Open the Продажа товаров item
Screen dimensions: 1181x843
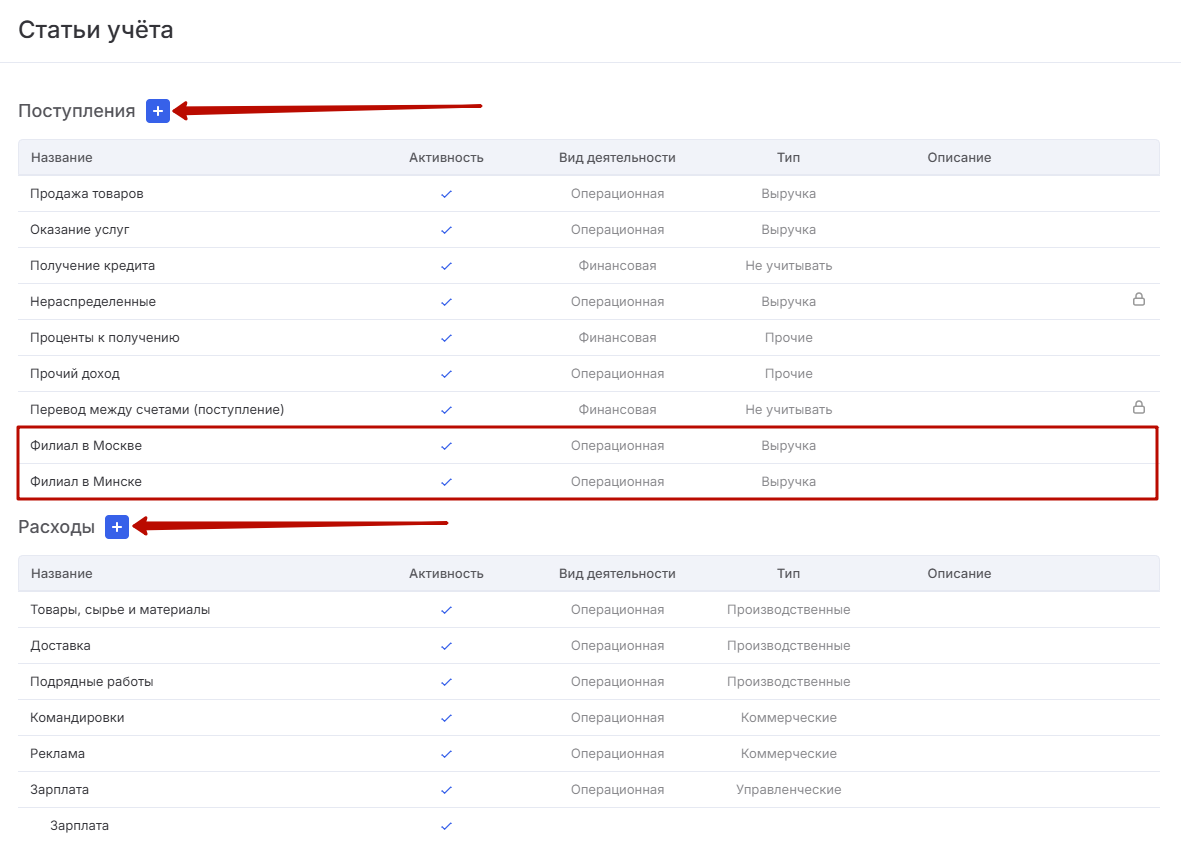[x=87, y=194]
